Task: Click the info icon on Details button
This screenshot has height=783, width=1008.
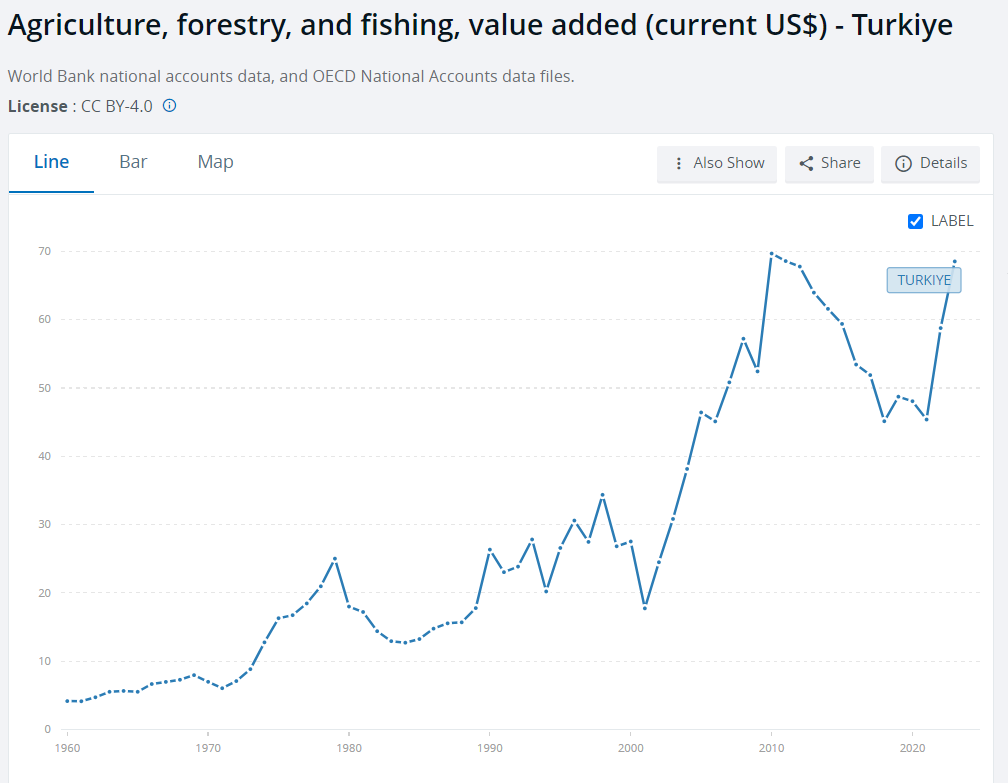Action: (x=903, y=163)
